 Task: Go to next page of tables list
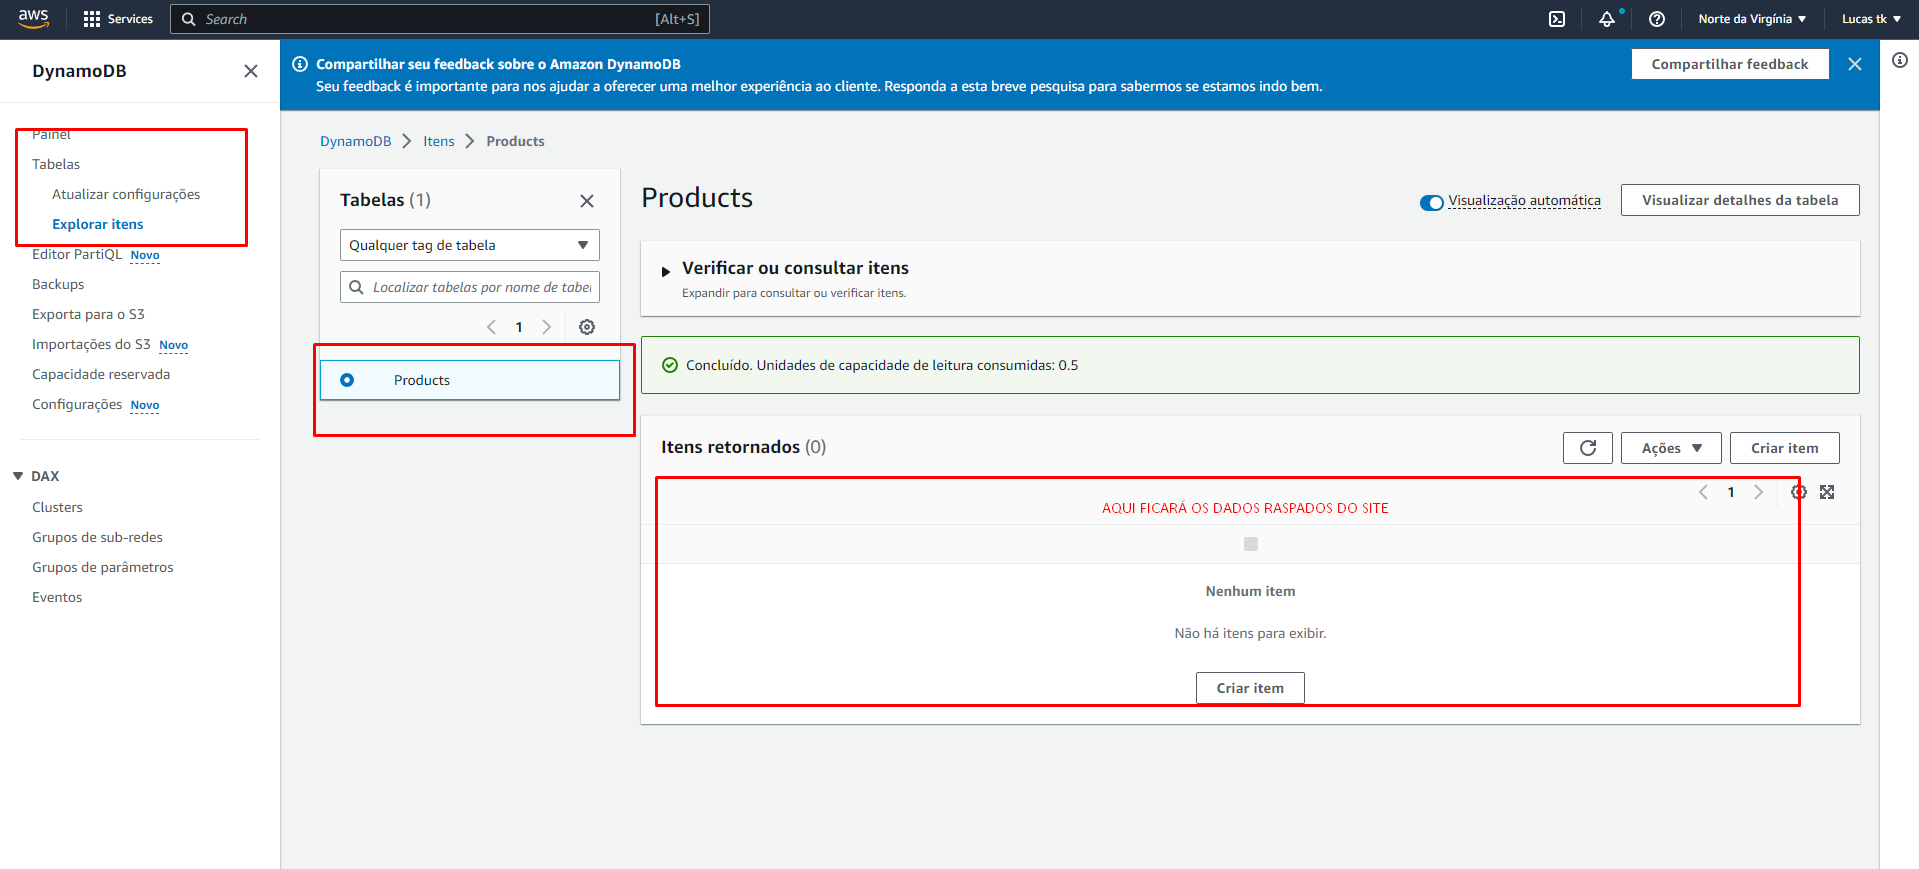pos(546,327)
